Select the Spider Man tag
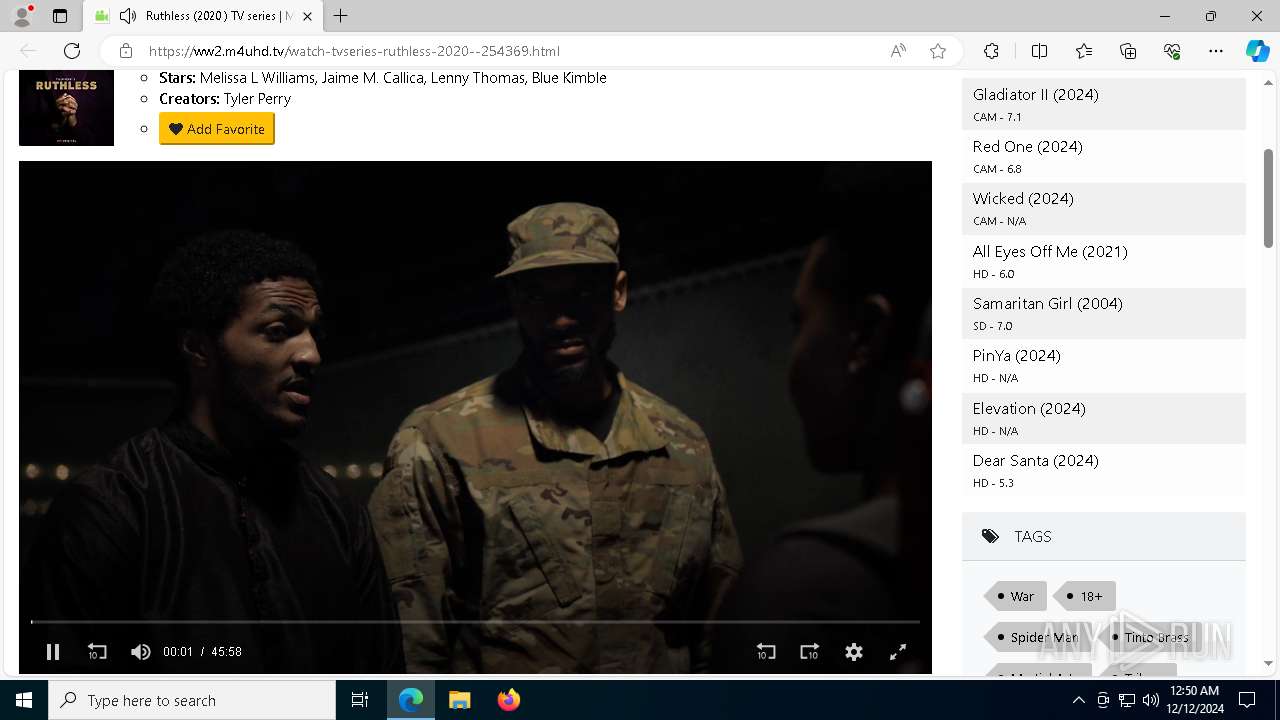This screenshot has width=1280, height=720. pyautogui.click(x=1038, y=637)
